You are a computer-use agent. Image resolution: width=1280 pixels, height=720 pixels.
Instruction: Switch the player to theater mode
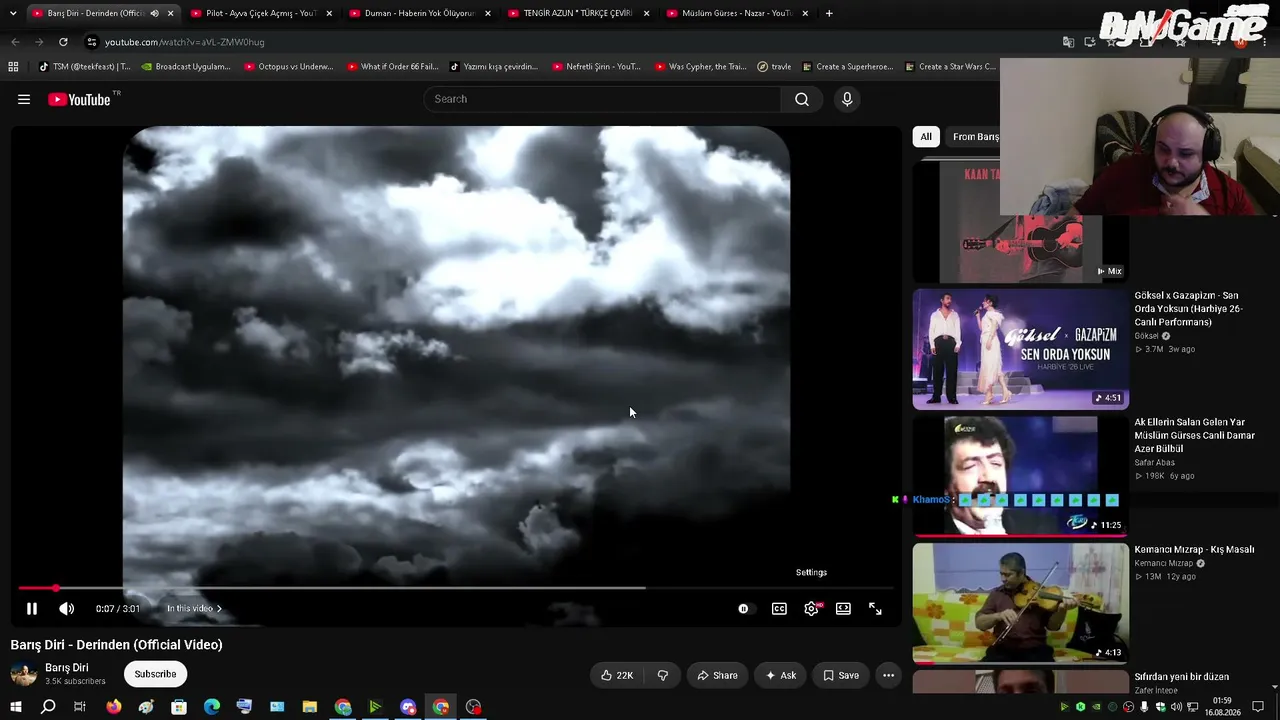click(x=843, y=609)
